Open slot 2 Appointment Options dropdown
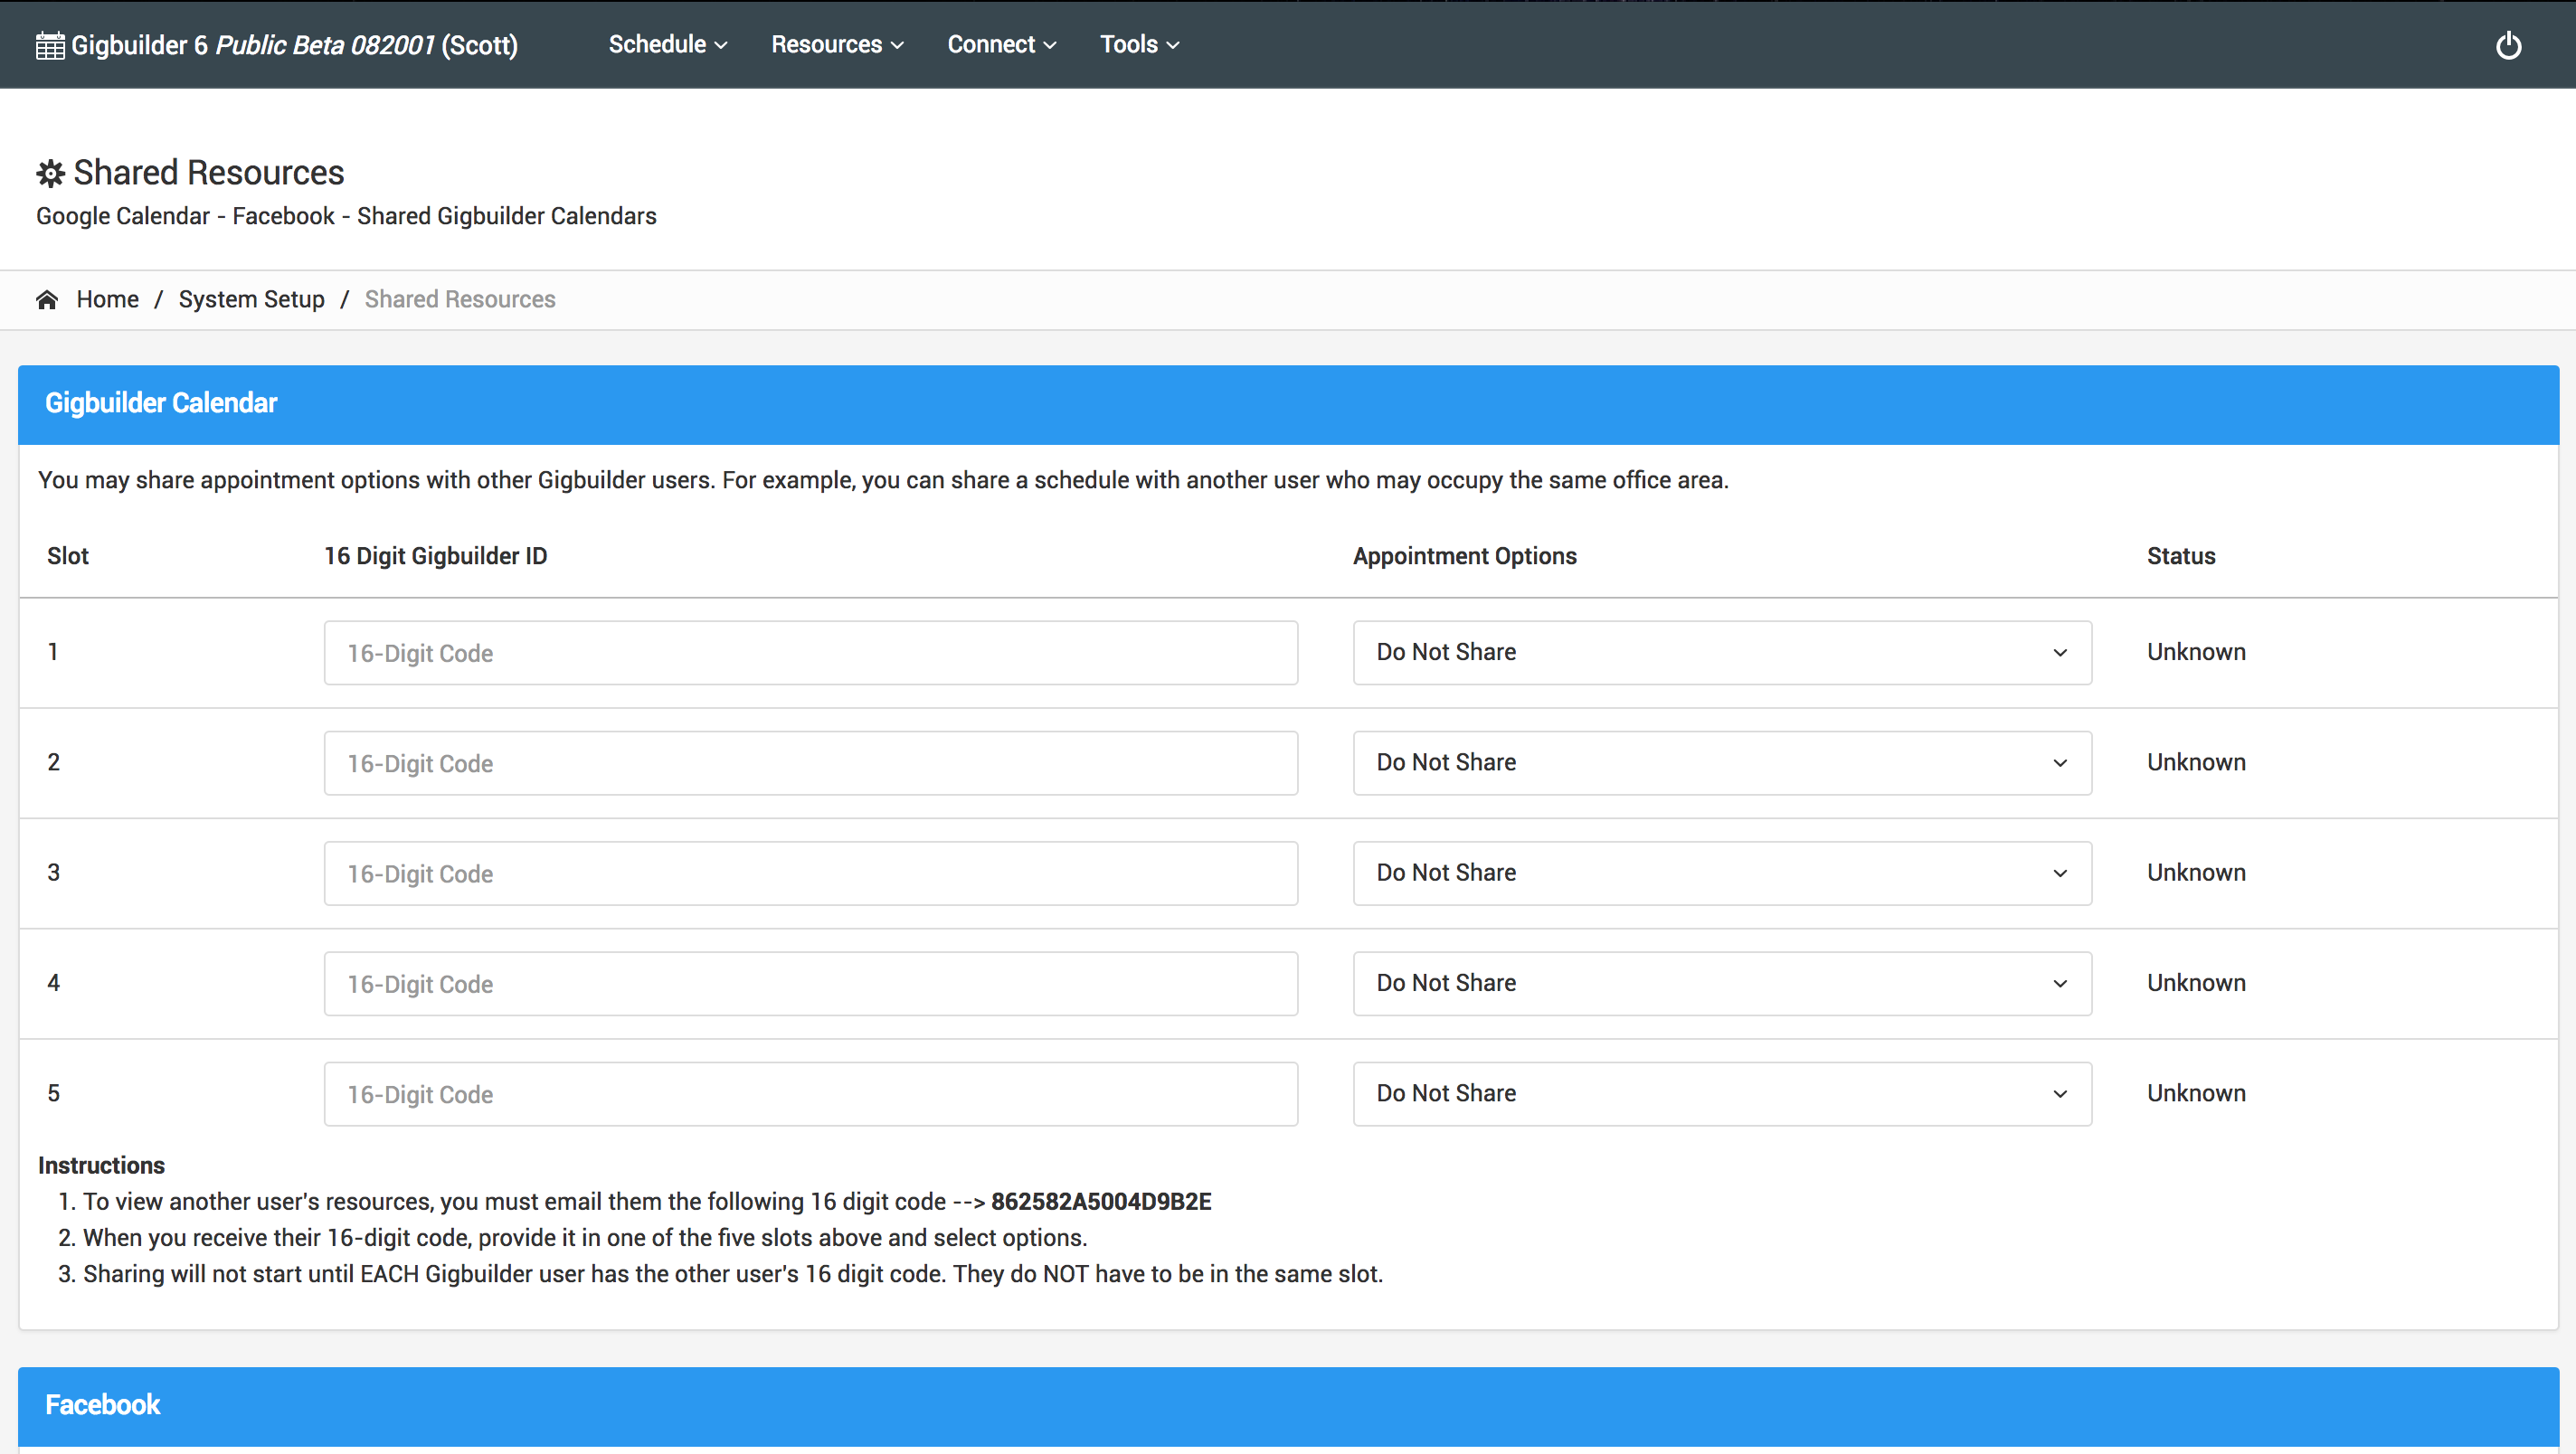This screenshot has height=1454, width=2576. tap(1721, 763)
